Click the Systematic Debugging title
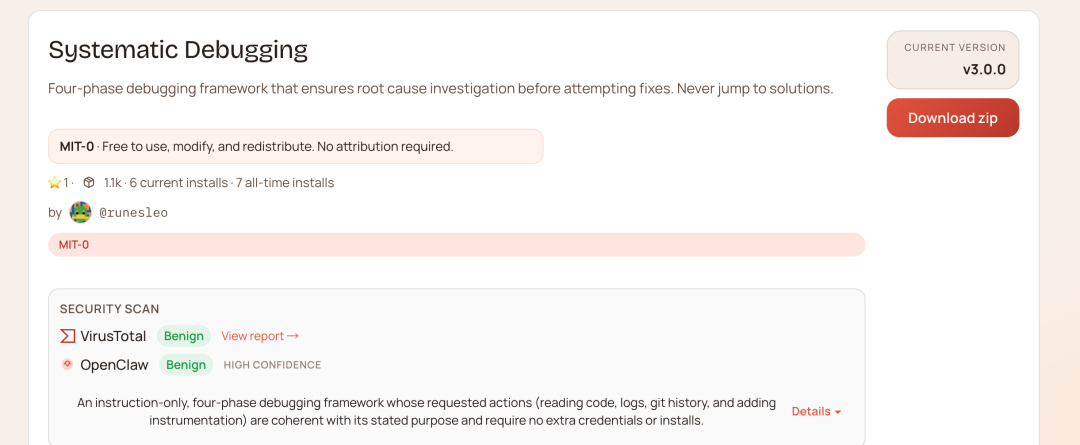The width and height of the screenshot is (1080, 445). coord(178,50)
